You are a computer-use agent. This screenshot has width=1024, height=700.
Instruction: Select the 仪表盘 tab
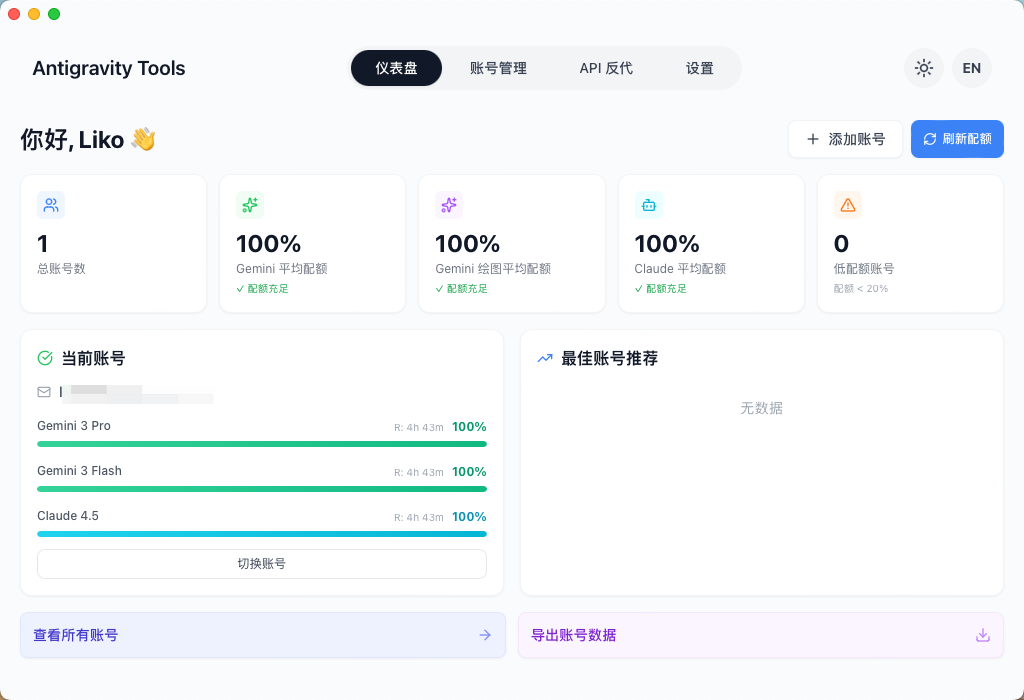coord(396,68)
